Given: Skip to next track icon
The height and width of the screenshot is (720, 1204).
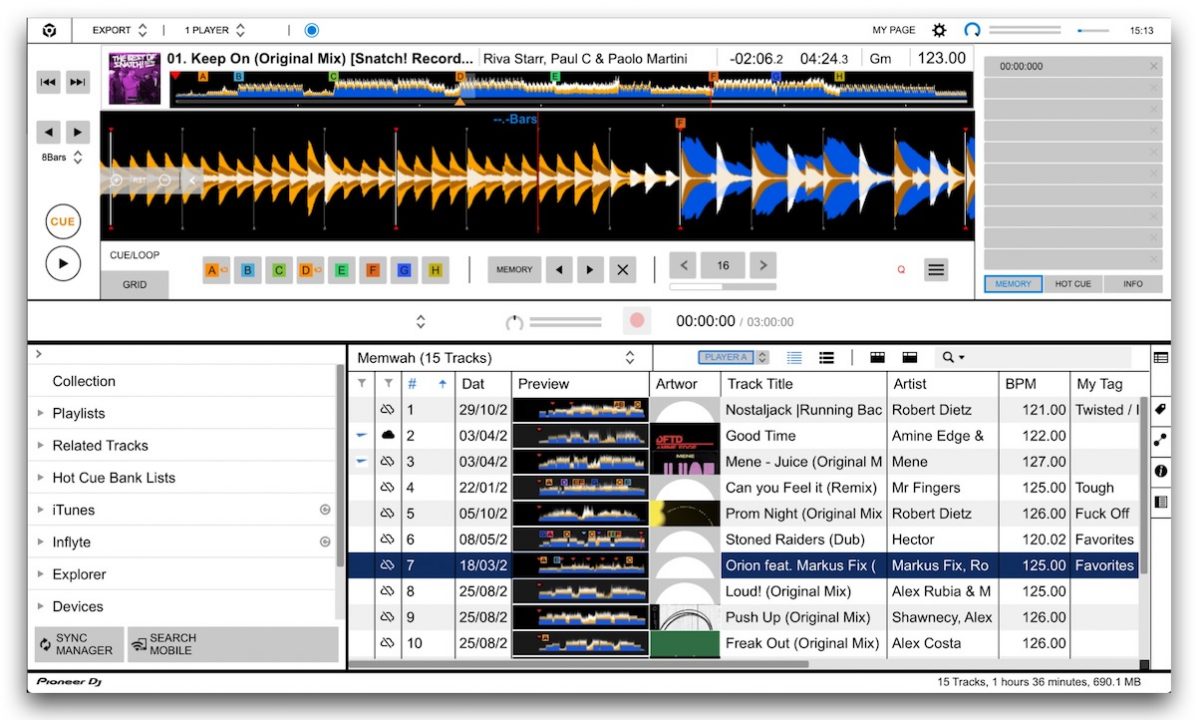Looking at the screenshot, I should [x=77, y=83].
